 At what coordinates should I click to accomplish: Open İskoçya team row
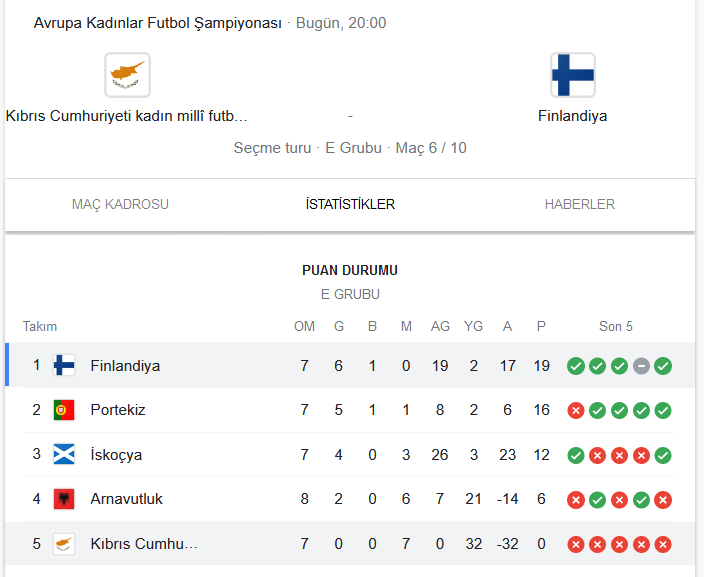pyautogui.click(x=350, y=454)
